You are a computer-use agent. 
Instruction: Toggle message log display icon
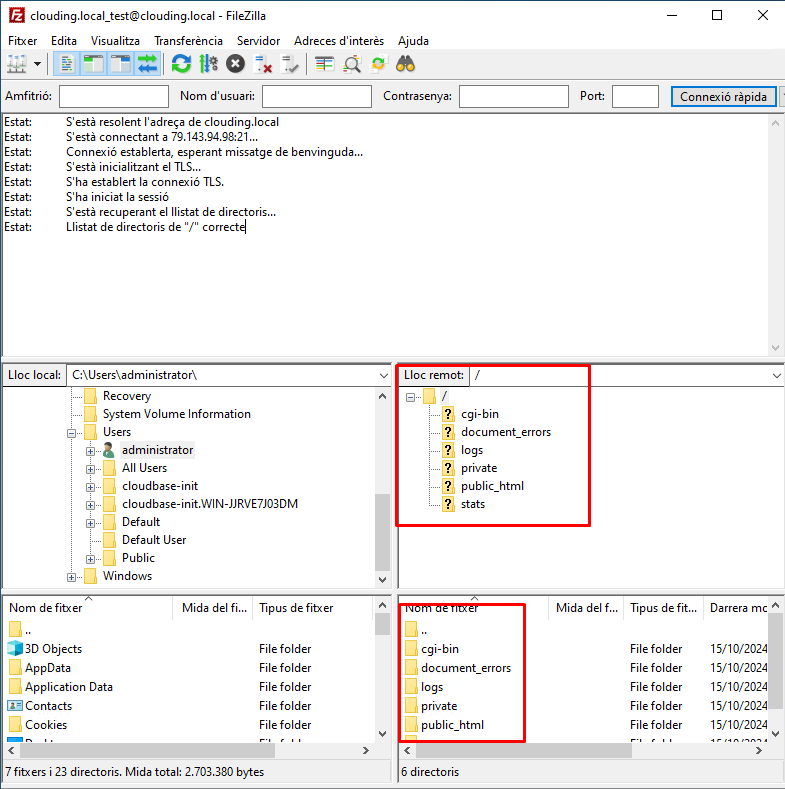[x=66, y=64]
